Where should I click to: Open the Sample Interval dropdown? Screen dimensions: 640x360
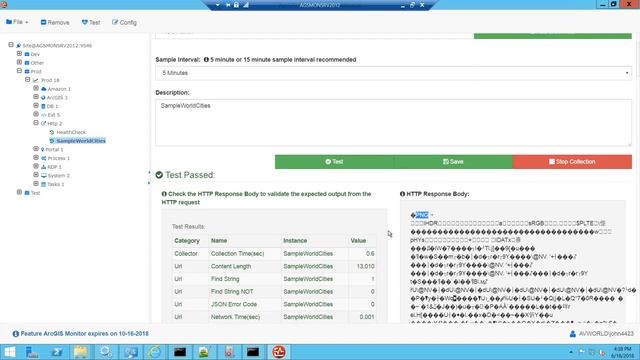coord(393,73)
